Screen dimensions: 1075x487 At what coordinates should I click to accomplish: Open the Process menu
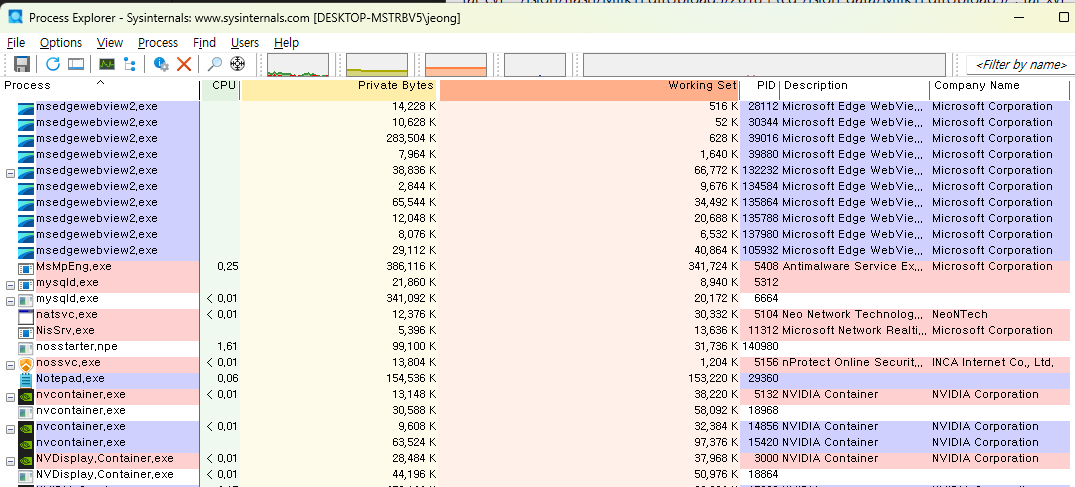[158, 43]
